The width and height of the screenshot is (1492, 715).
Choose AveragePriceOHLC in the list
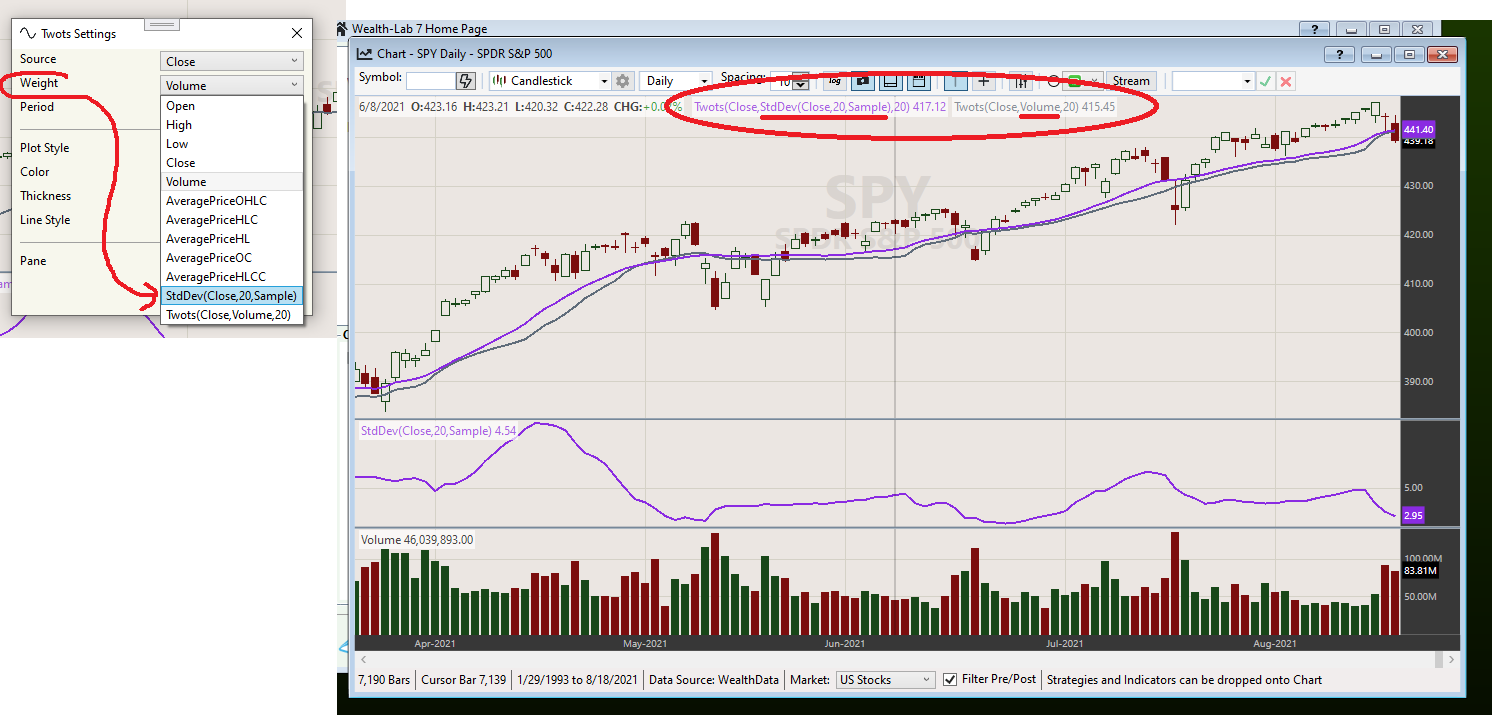(x=231, y=201)
